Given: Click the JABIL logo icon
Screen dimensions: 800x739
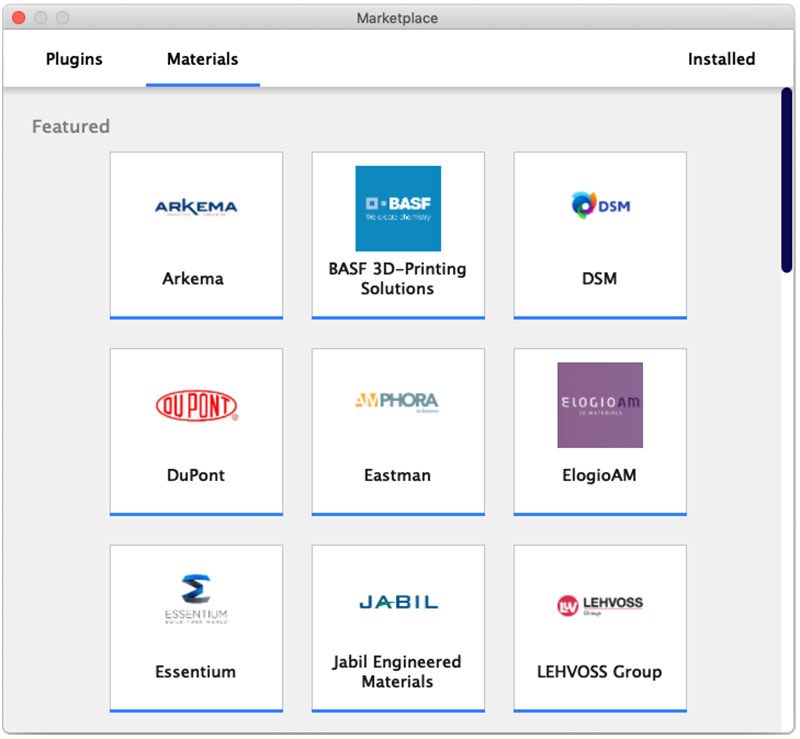Looking at the screenshot, I should (398, 602).
